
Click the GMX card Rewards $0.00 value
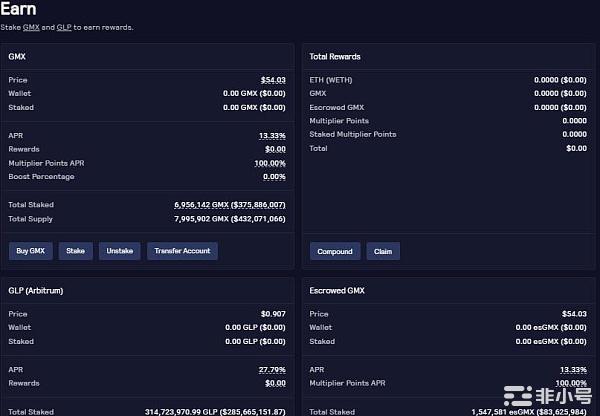pyautogui.click(x=275, y=149)
